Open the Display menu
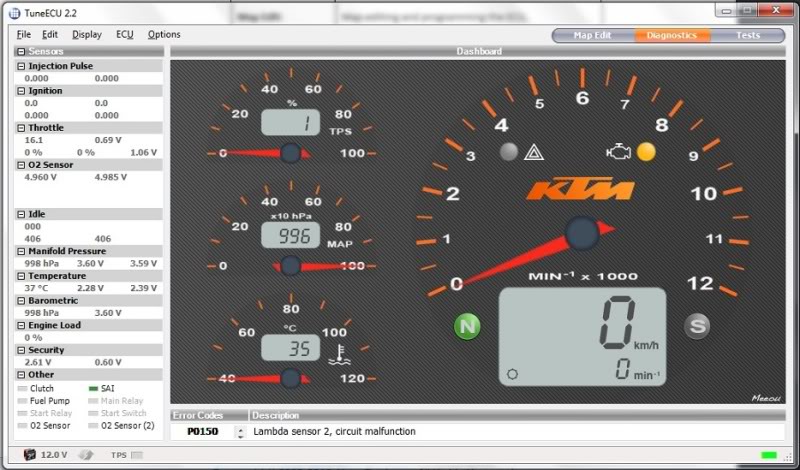Image resolution: width=800 pixels, height=470 pixels. (x=87, y=35)
